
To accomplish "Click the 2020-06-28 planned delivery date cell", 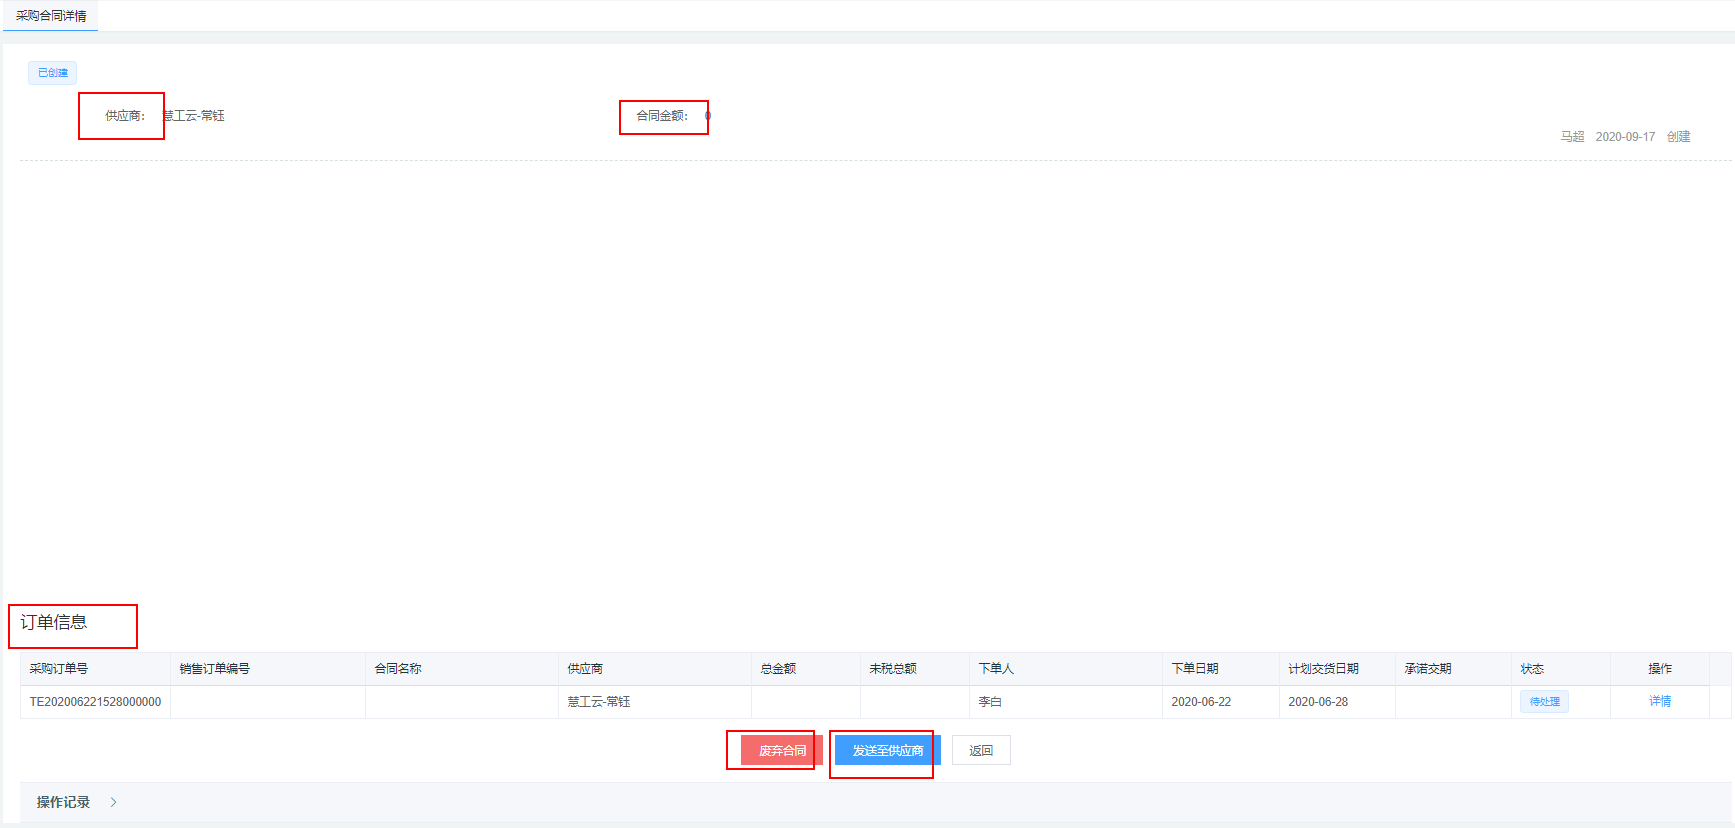I will pyautogui.click(x=1318, y=702).
